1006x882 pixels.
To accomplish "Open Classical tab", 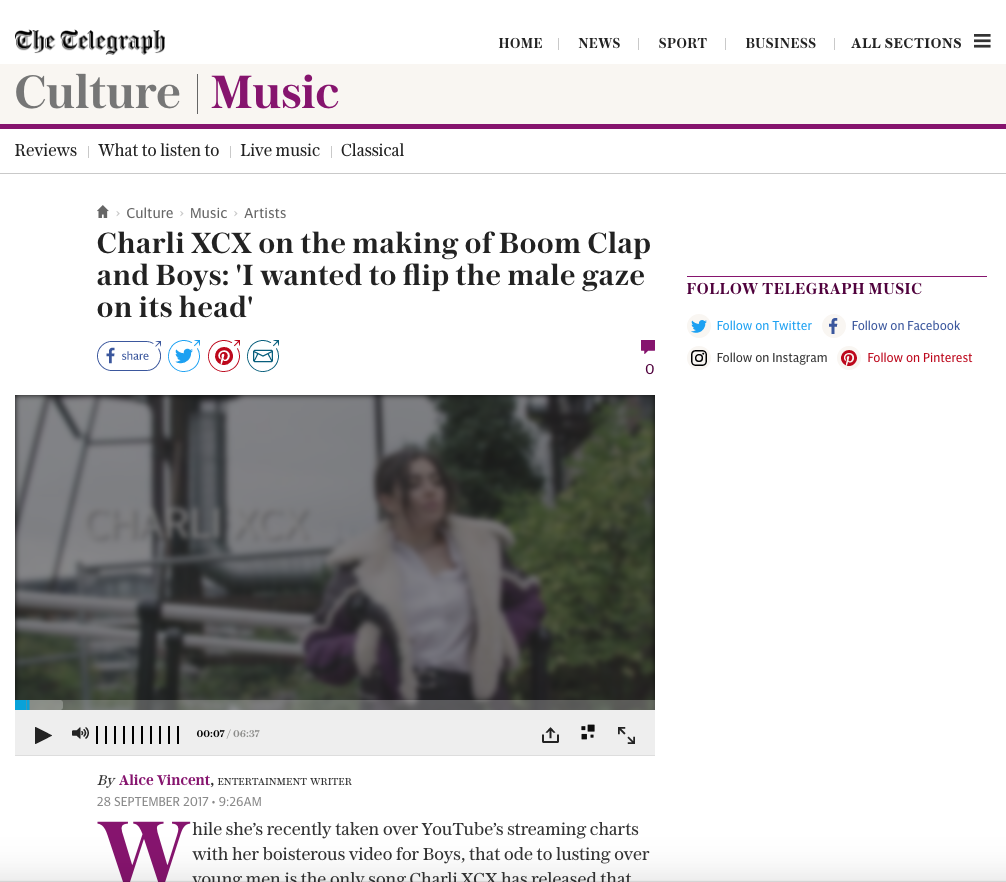I will pyautogui.click(x=372, y=150).
